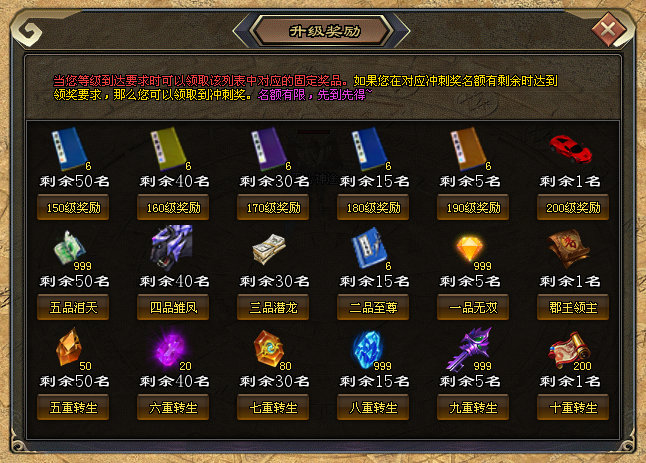Click the 三品潜龙 button
The width and height of the screenshot is (646, 463).
click(x=273, y=307)
